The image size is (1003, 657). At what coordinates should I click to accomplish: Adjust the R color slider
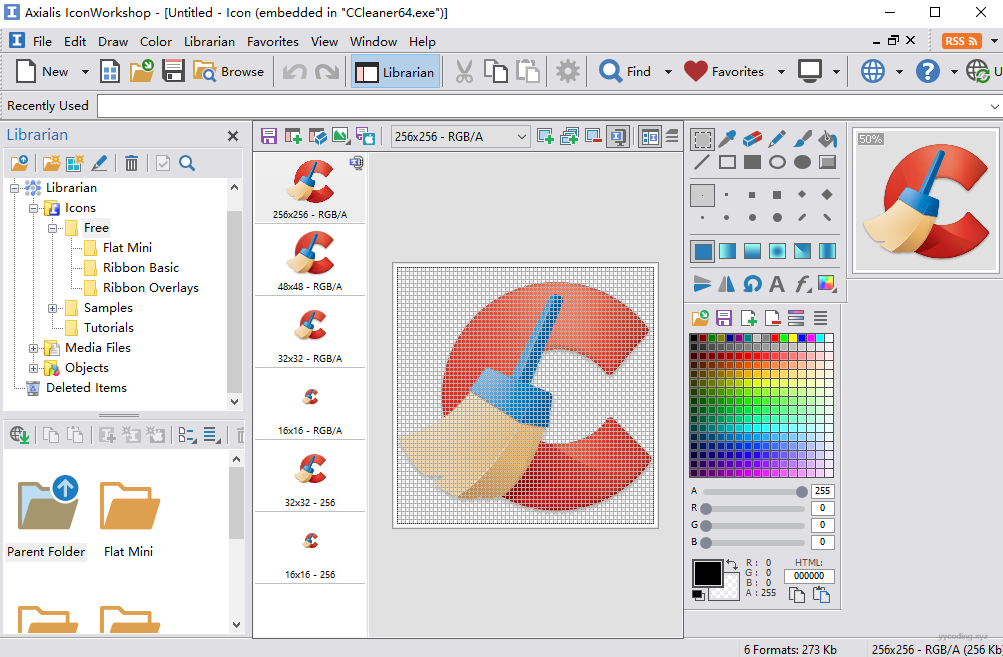click(x=706, y=509)
